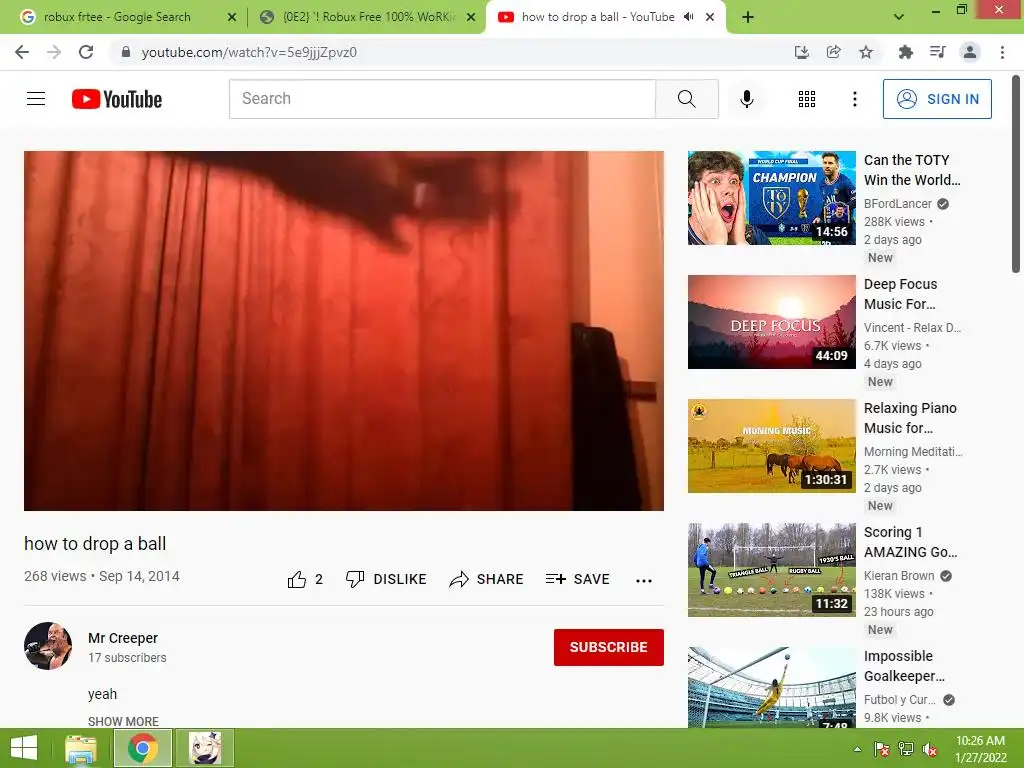This screenshot has width=1024, height=768.
Task: Open BFordLancer channel link
Action: point(898,204)
